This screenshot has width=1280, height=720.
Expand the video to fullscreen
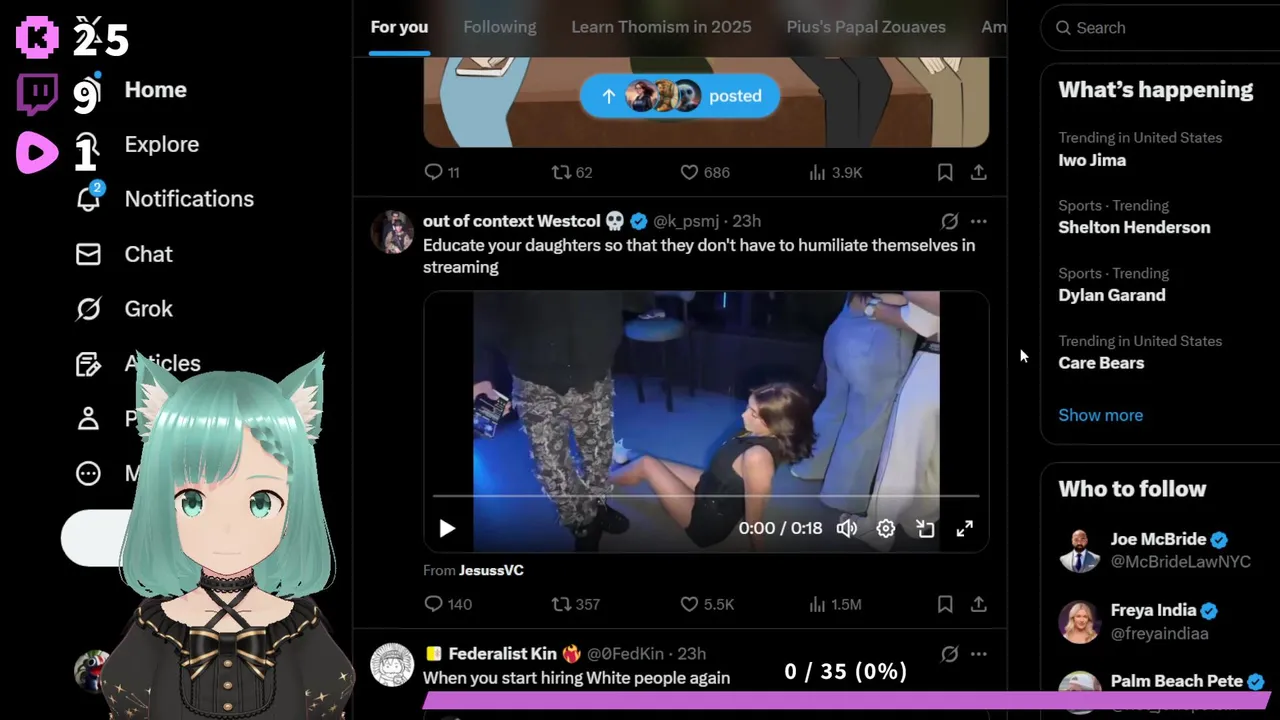[x=964, y=528]
